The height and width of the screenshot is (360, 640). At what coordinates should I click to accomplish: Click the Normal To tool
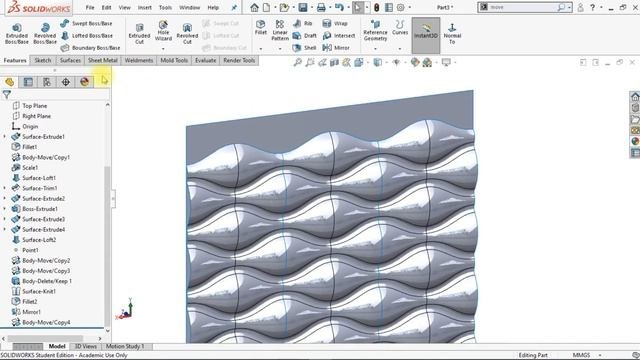[x=452, y=33]
